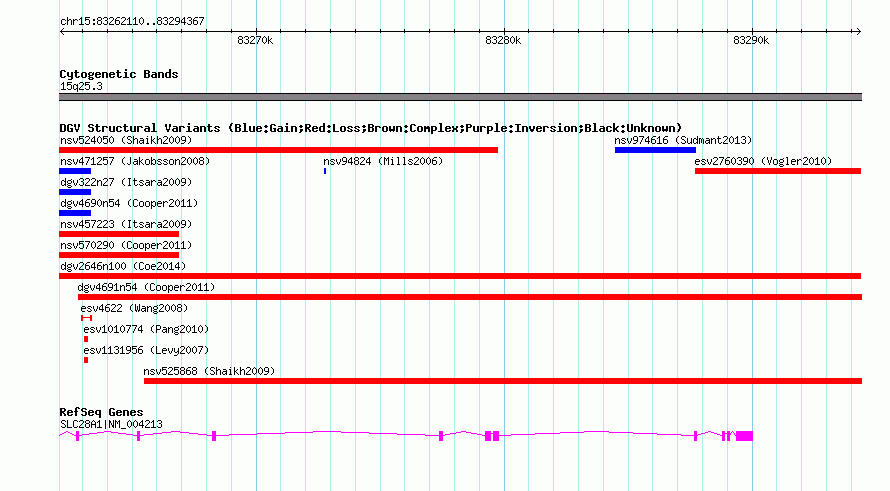The image size is (890, 491).
Task: Click the blue gain bar under nsv974616
Action: point(655,150)
